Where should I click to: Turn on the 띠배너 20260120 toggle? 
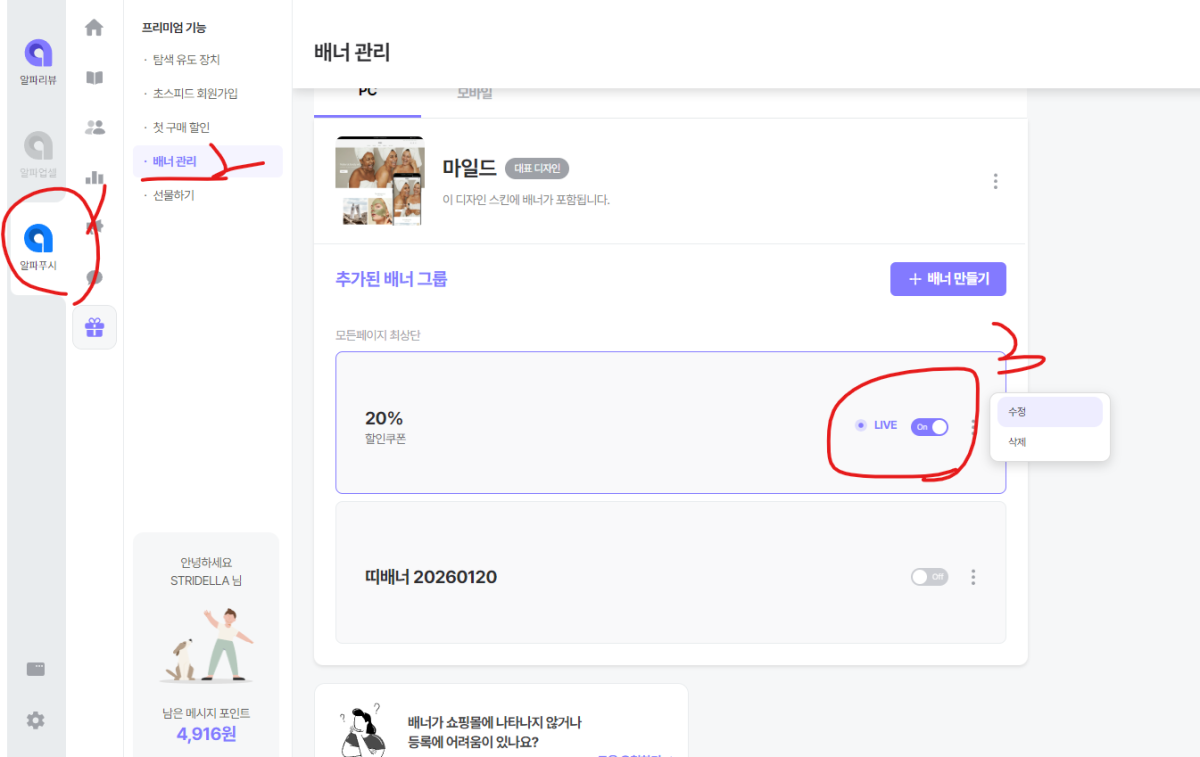[x=929, y=577]
